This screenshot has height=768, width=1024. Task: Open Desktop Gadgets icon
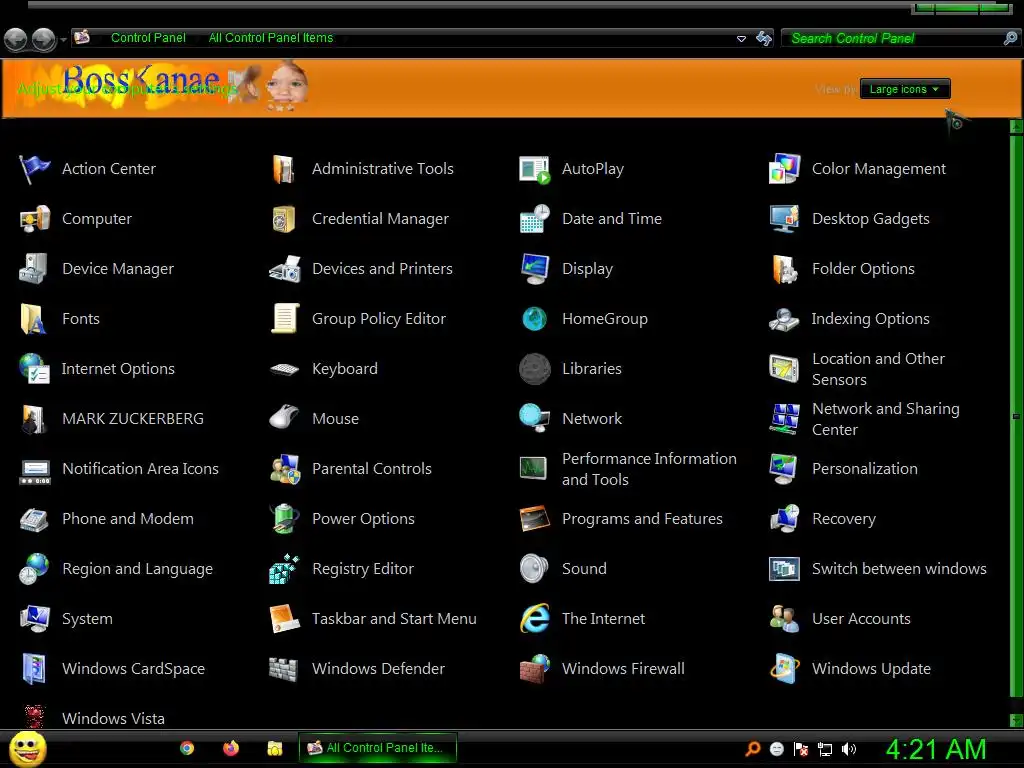point(784,219)
